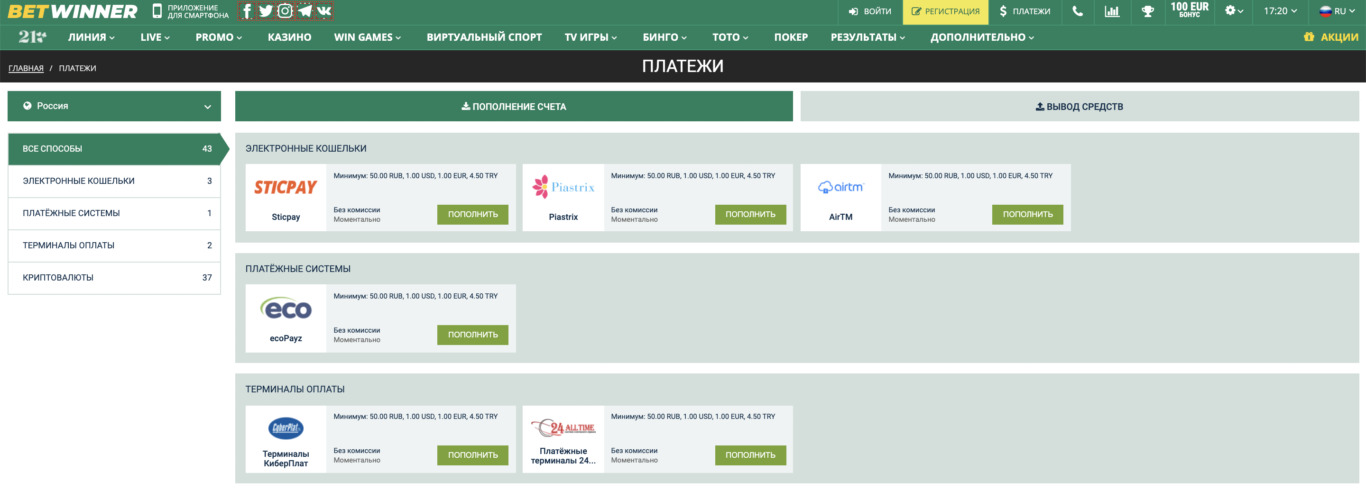Click ПОПОЛНИТЬ for Sticpay
The height and width of the screenshot is (490, 1366).
click(x=473, y=214)
